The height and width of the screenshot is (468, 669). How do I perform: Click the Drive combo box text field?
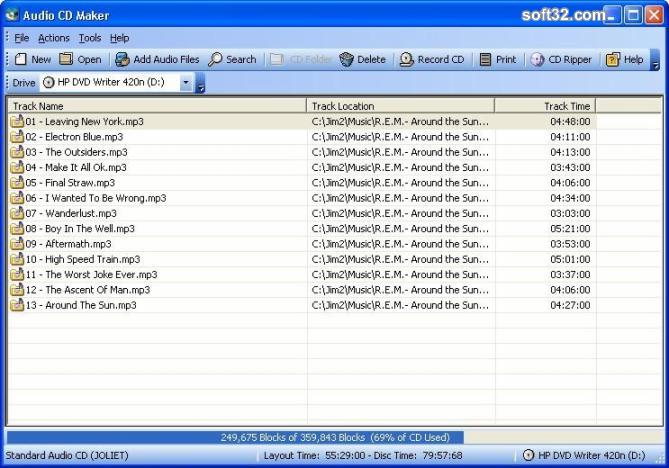(x=110, y=82)
